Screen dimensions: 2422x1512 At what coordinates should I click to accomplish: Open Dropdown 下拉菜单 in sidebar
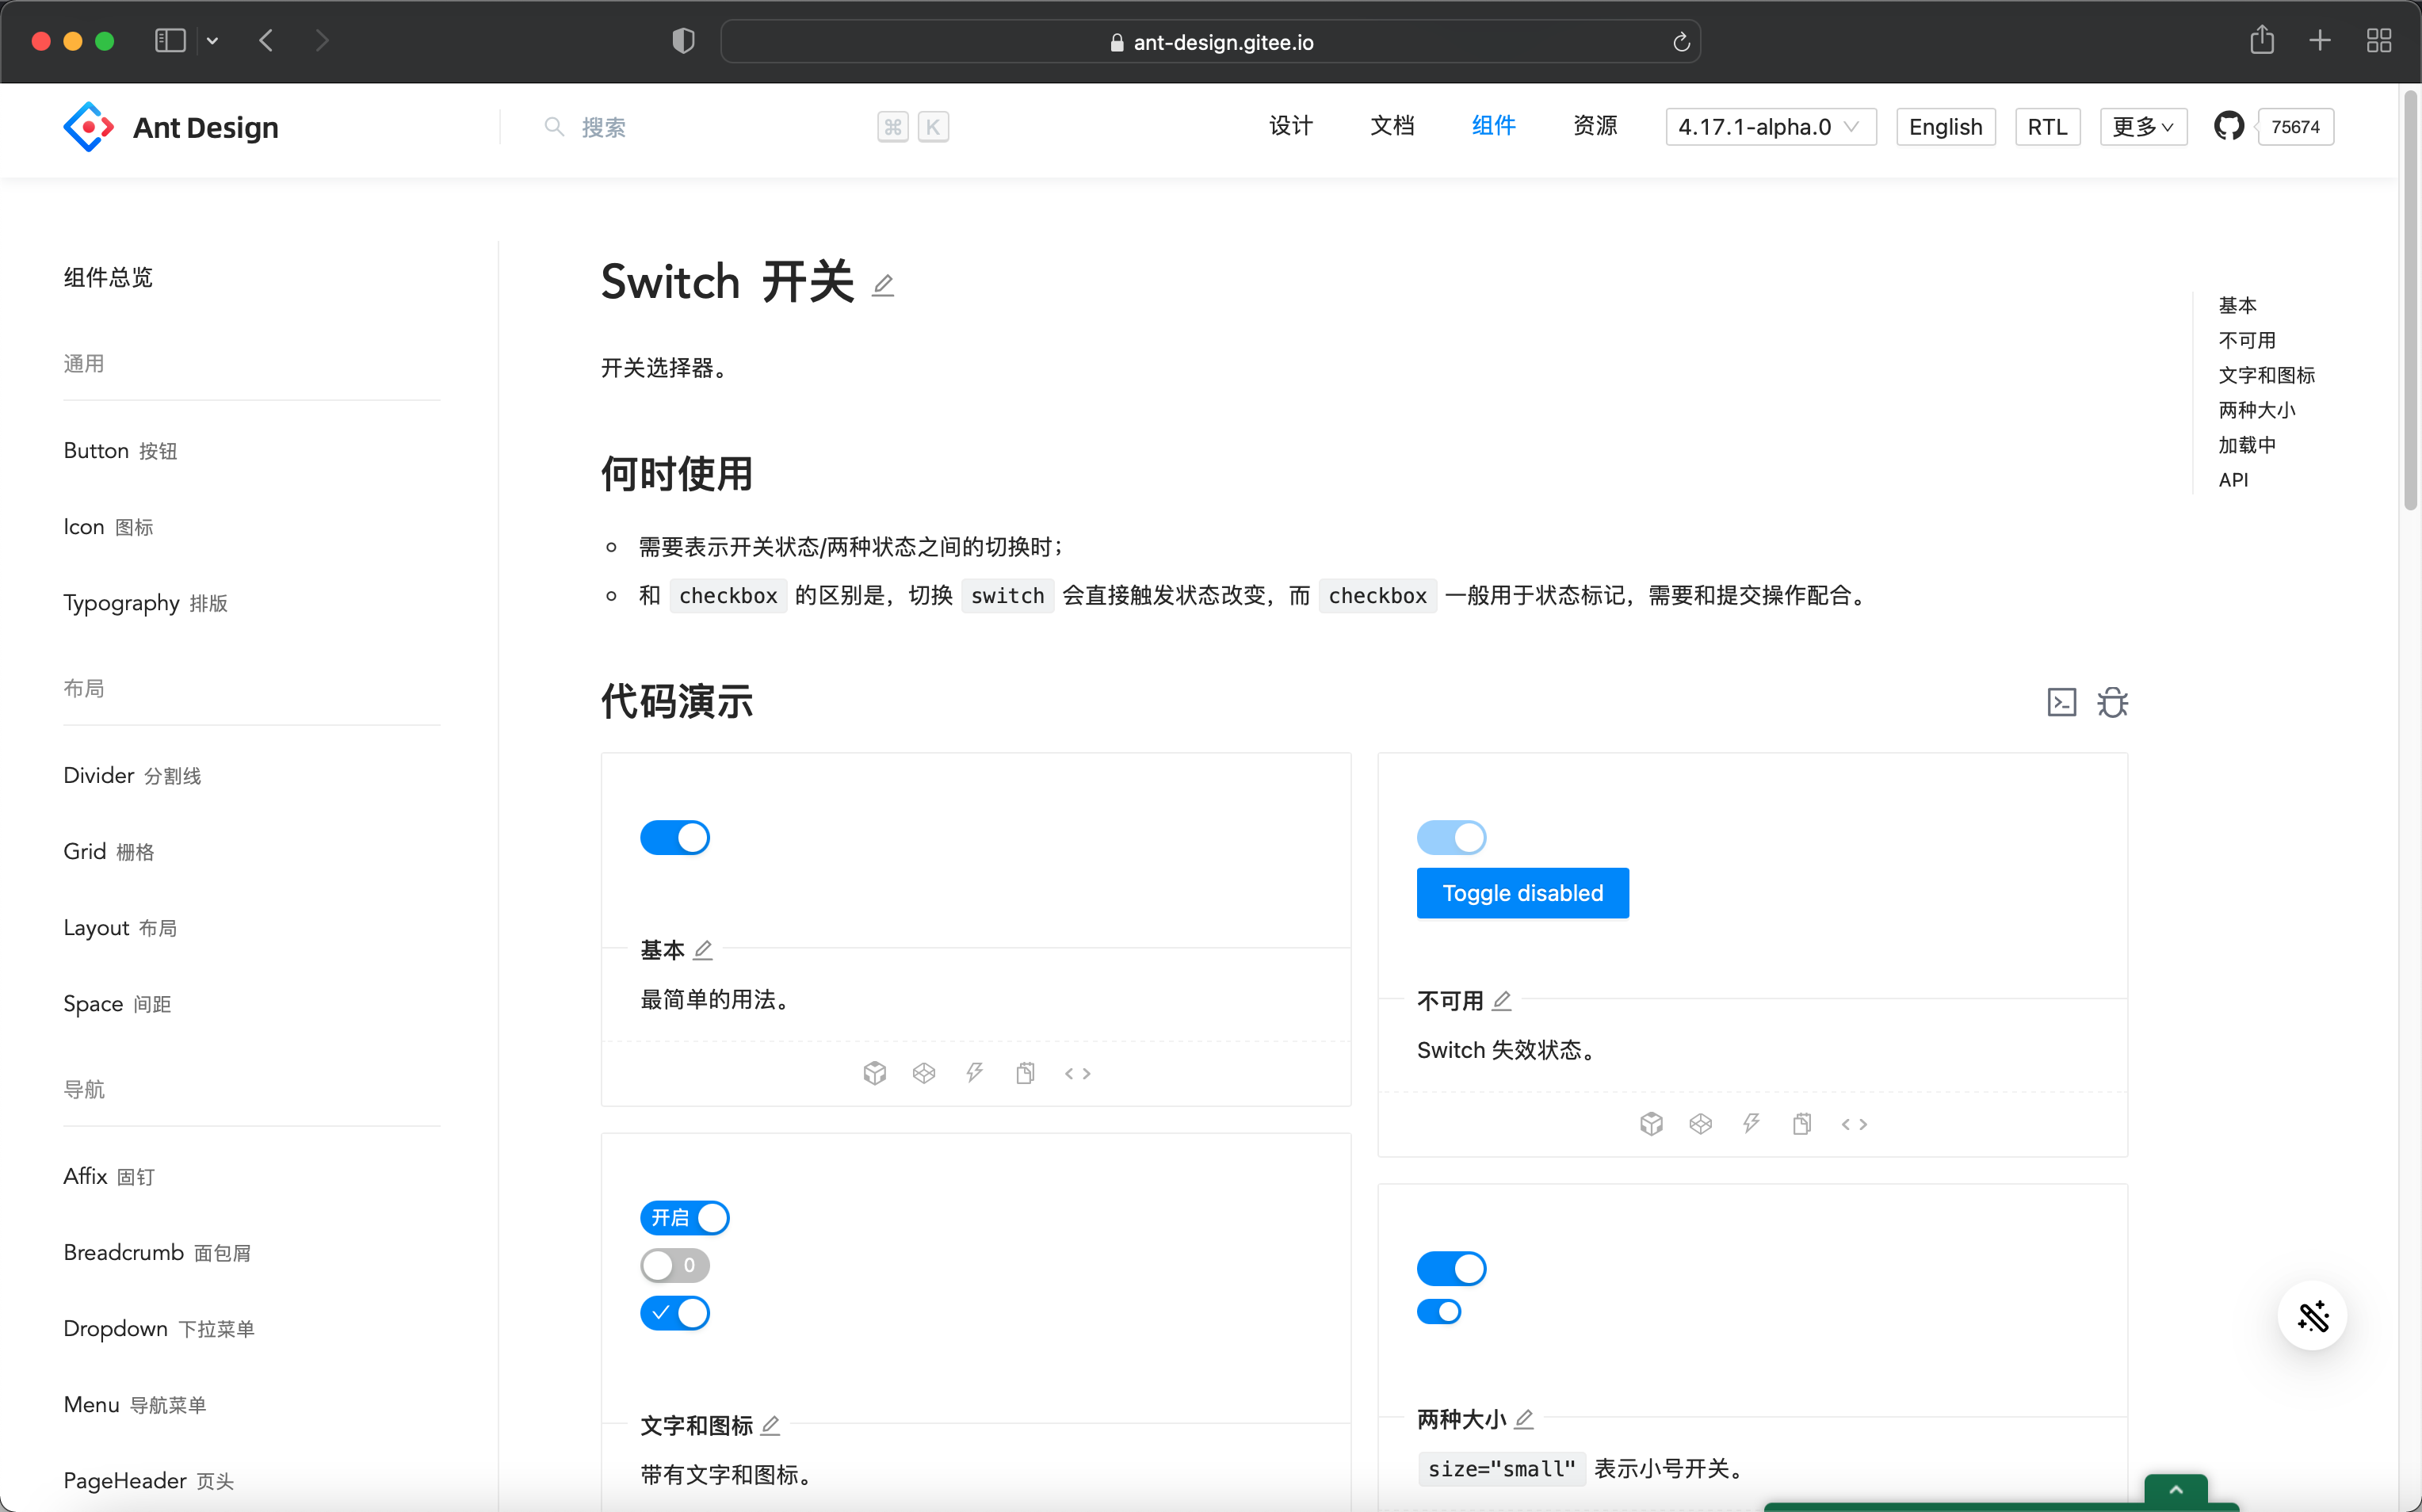159,1329
